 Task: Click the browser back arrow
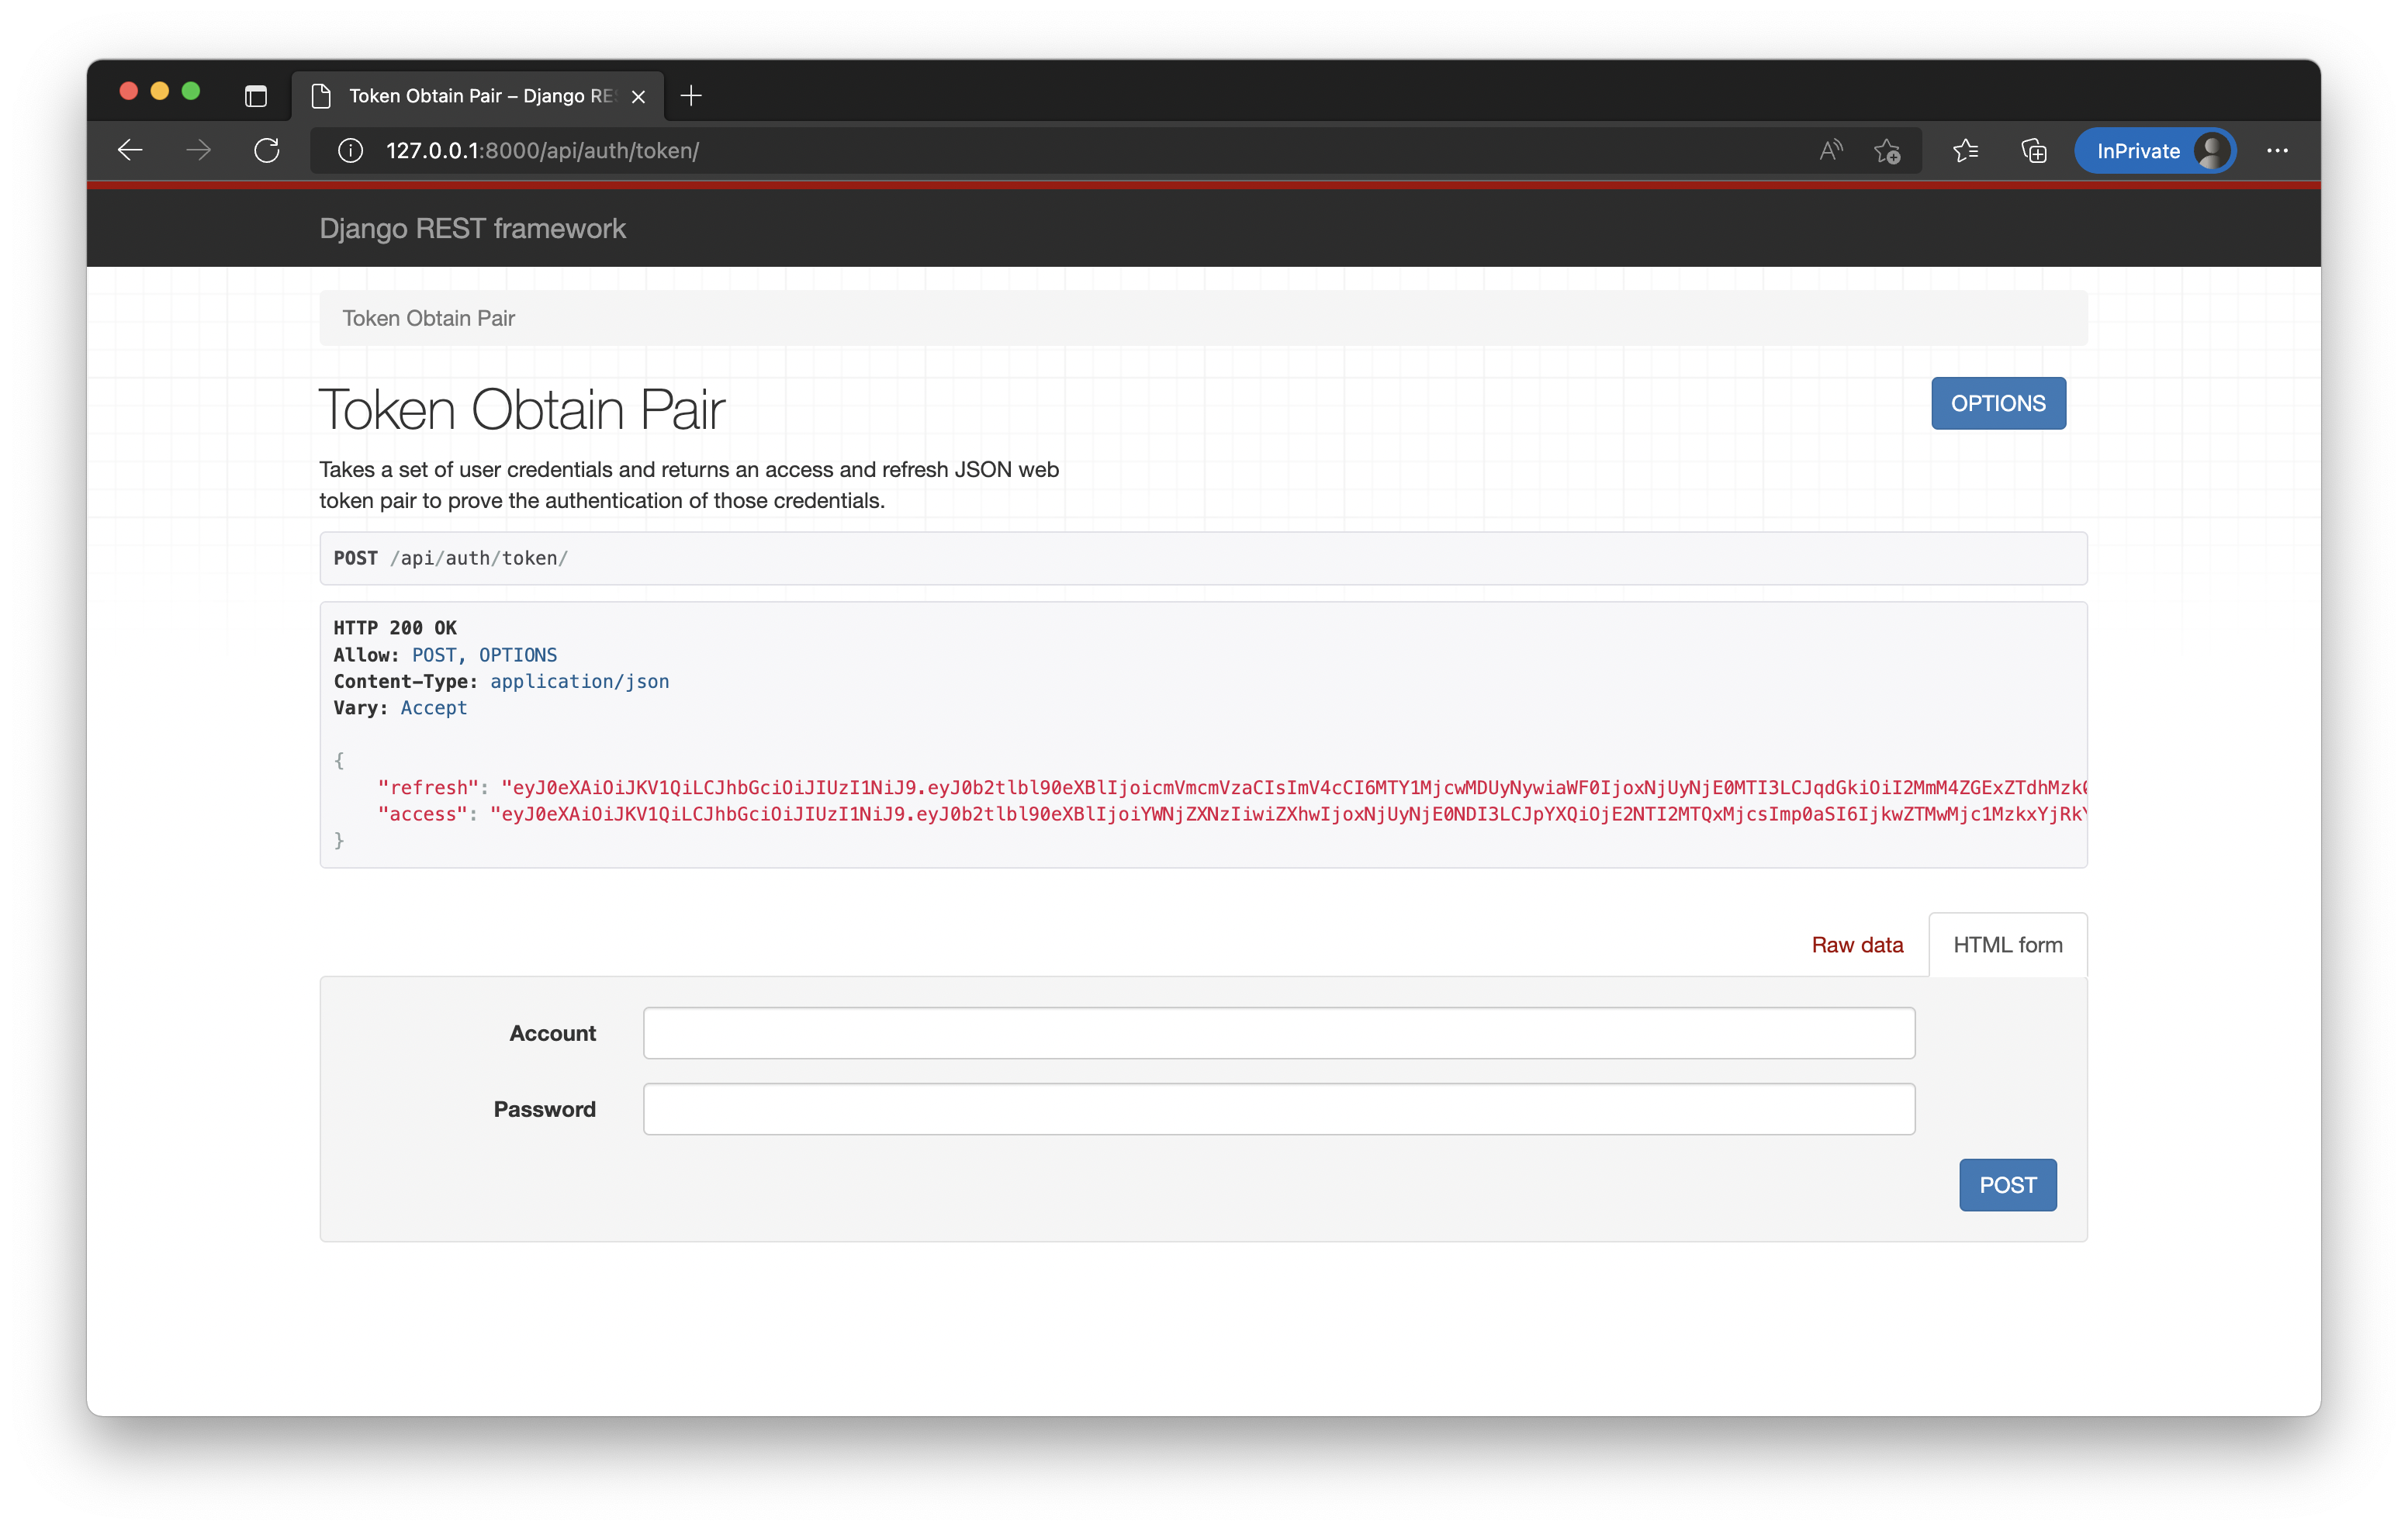pyautogui.click(x=130, y=151)
